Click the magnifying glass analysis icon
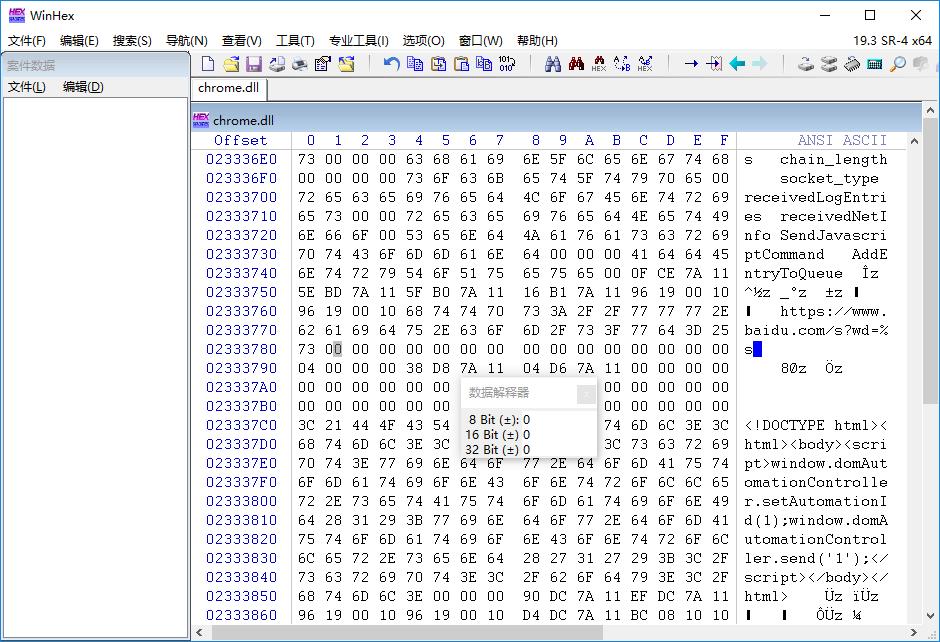 tap(897, 64)
